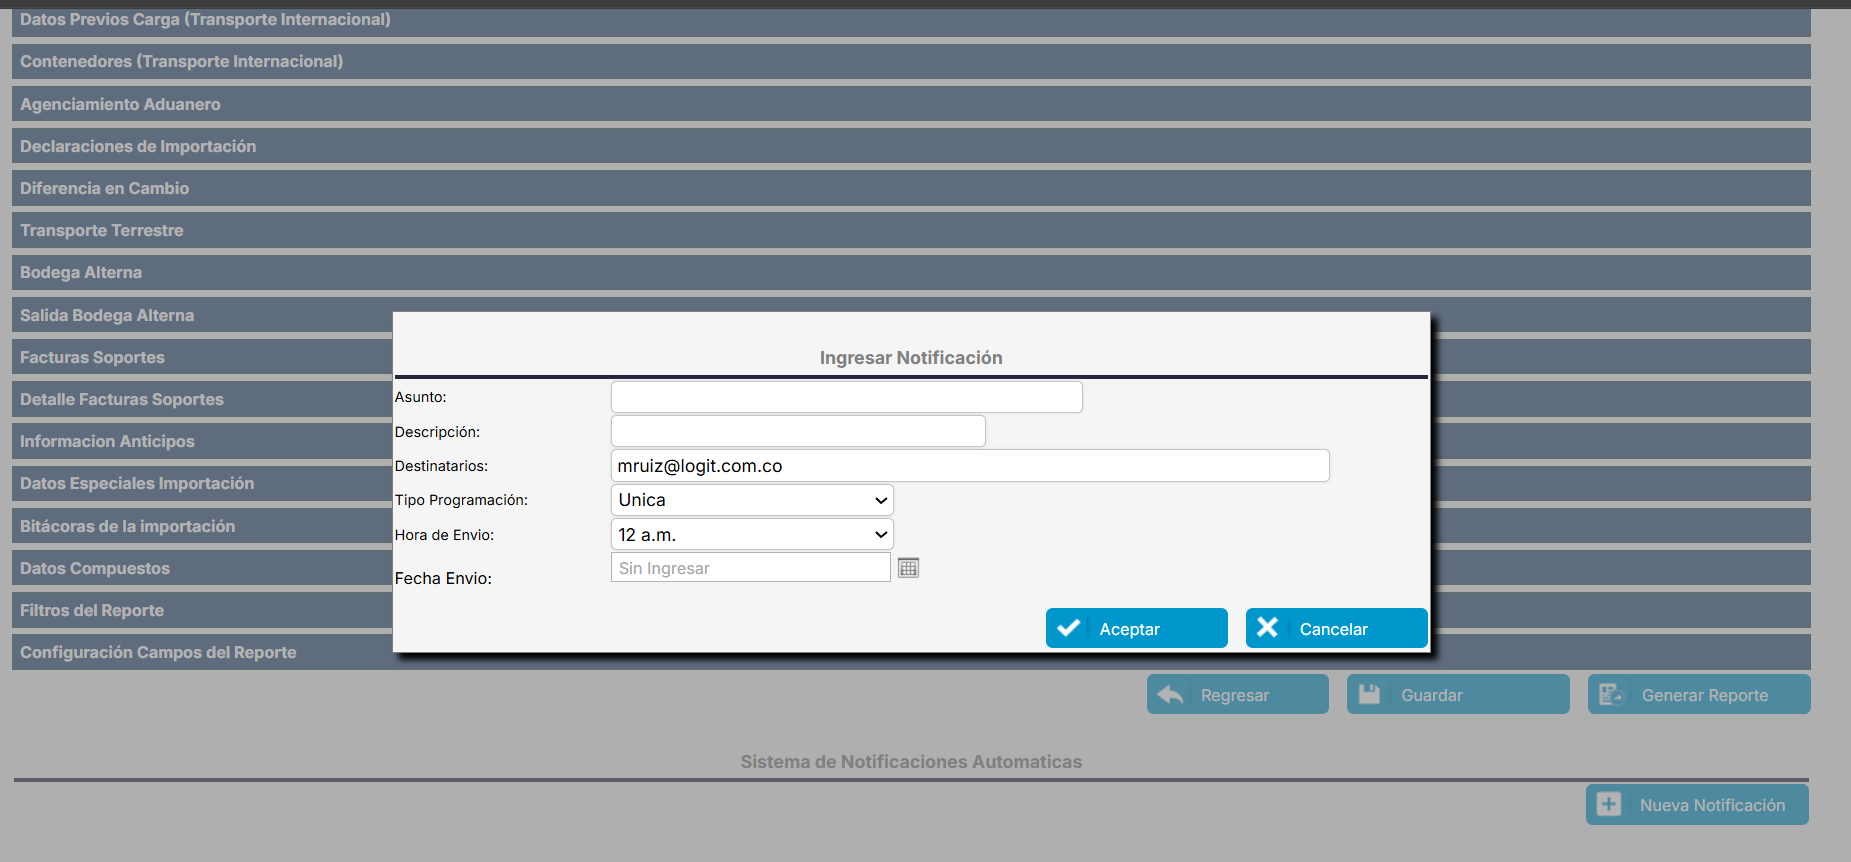
Task: Expand Contenedores (Transporte Internacional) section
Action: (x=181, y=61)
